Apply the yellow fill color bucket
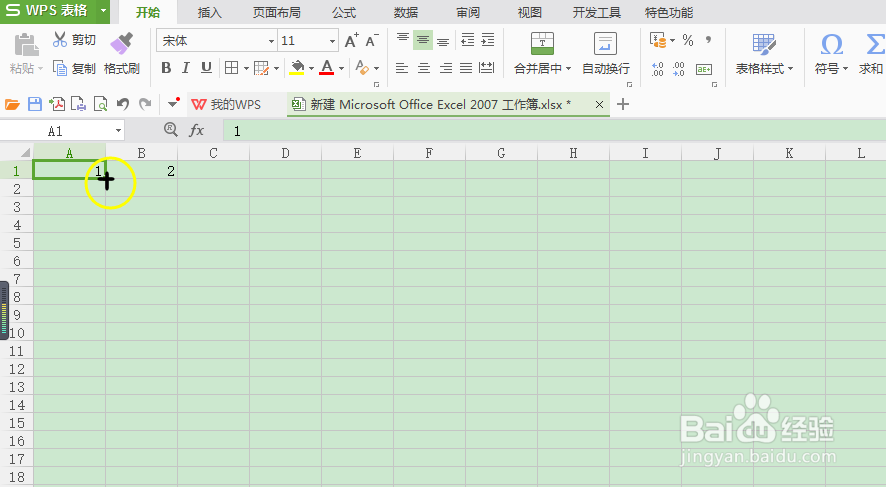Image resolution: width=886 pixels, height=487 pixels. 297,68
